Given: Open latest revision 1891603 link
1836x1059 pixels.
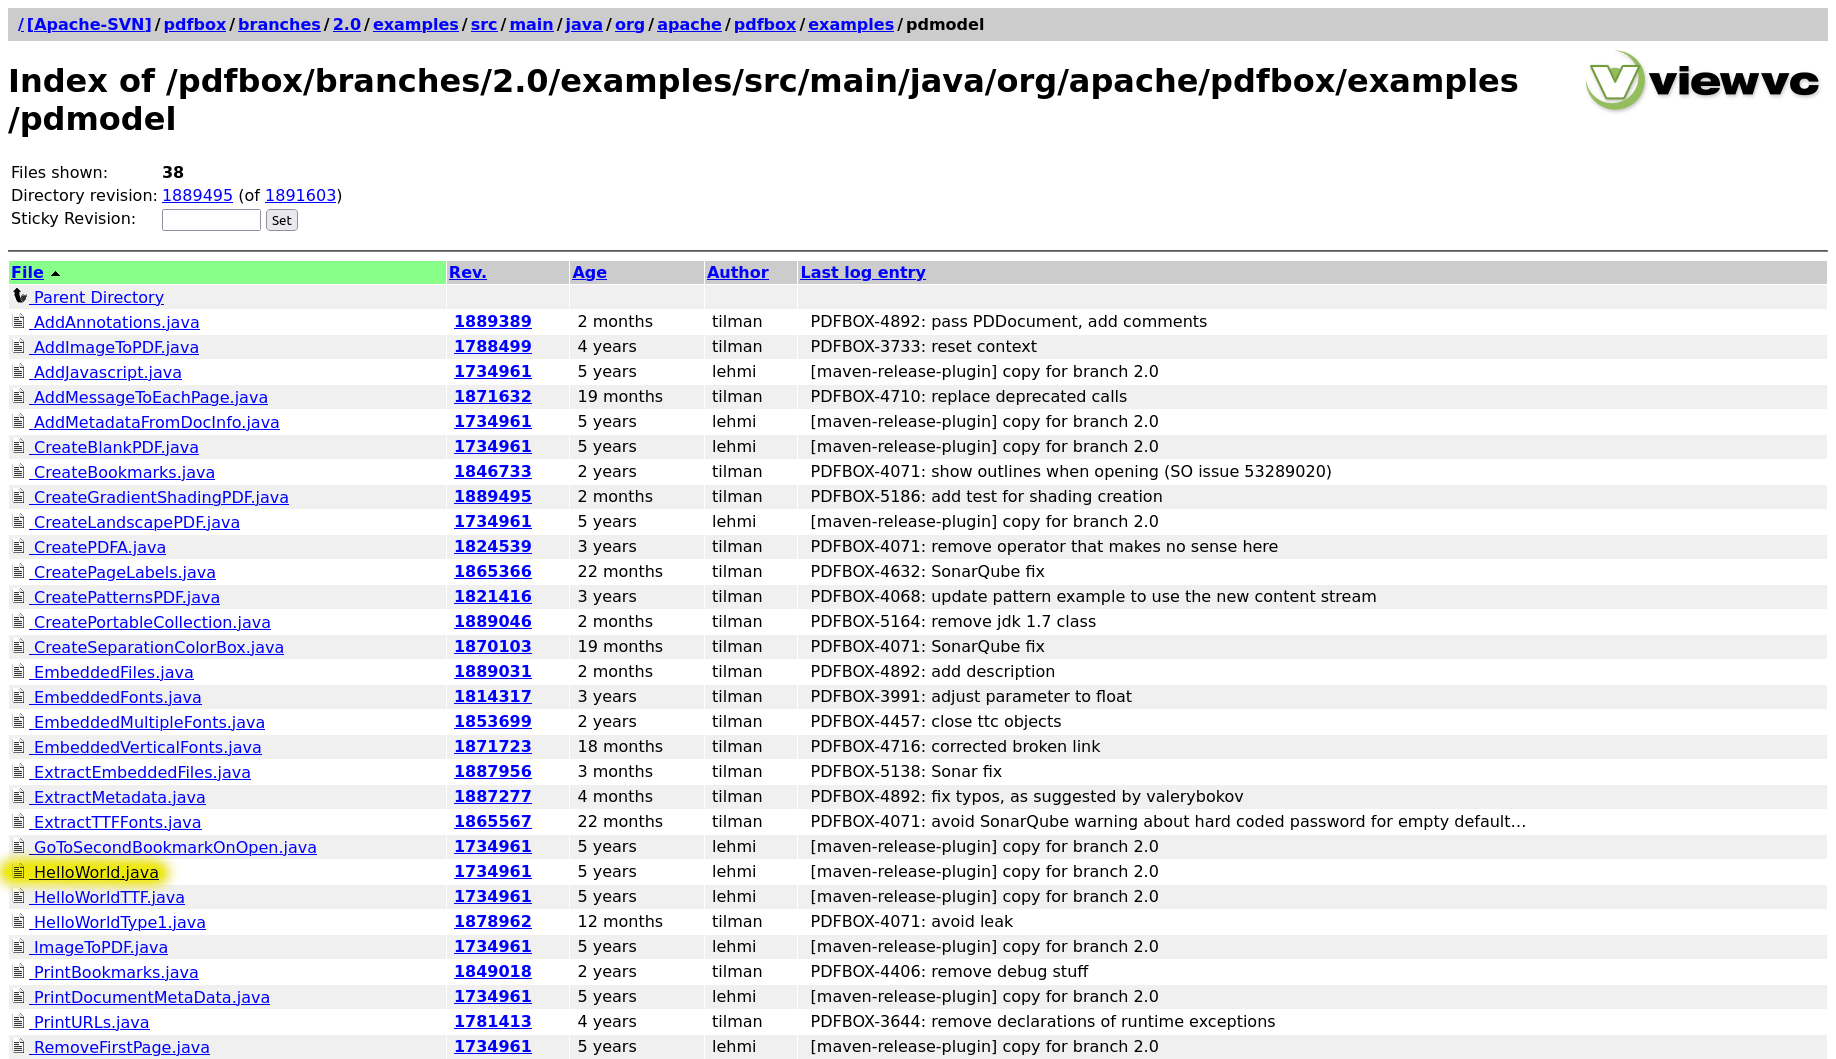Looking at the screenshot, I should pos(300,195).
